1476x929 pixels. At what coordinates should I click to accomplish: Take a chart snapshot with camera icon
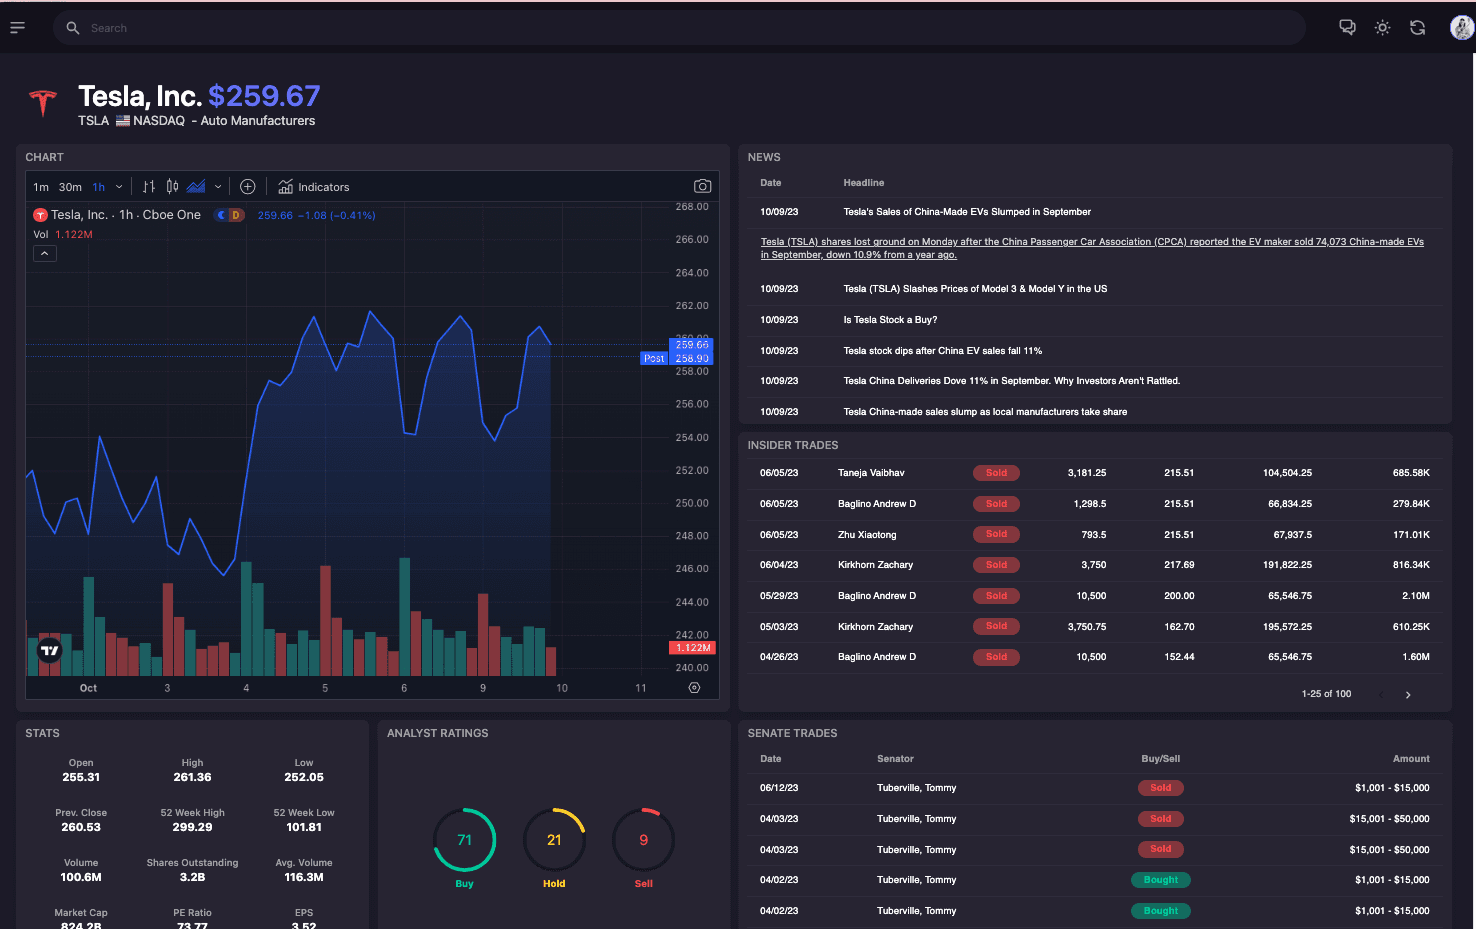(x=703, y=187)
